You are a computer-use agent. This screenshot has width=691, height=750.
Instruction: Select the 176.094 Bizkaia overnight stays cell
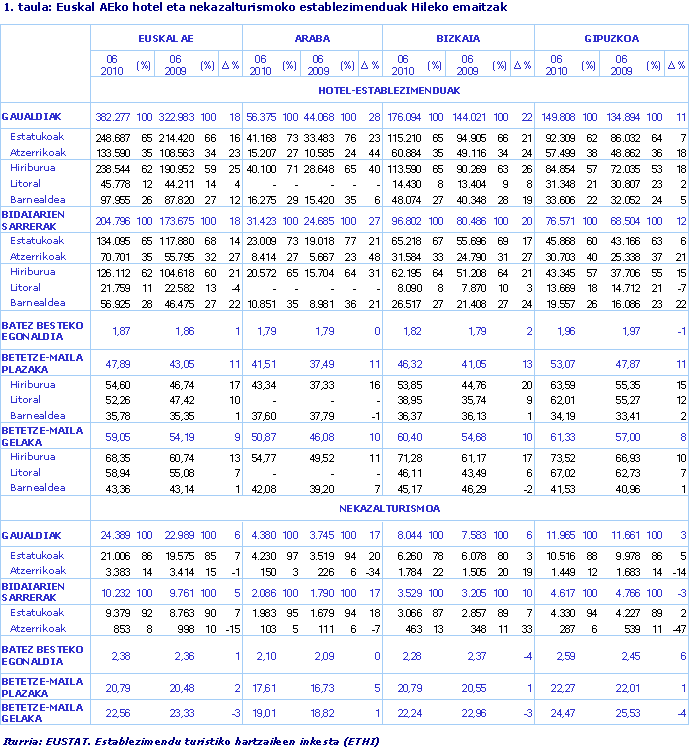[x=403, y=117]
